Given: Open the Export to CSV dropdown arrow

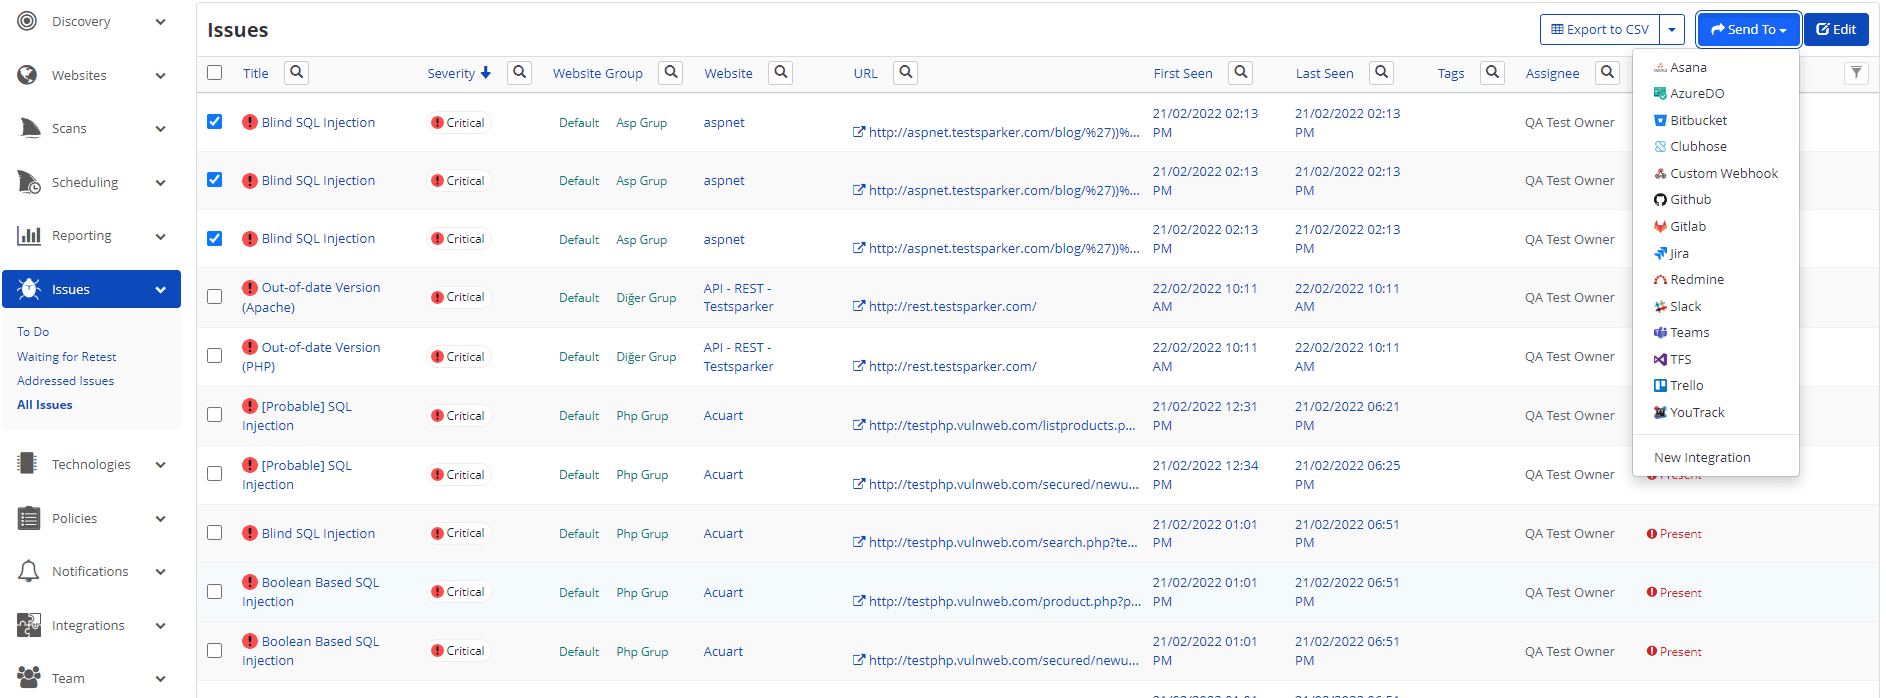Looking at the screenshot, I should coord(1672,30).
